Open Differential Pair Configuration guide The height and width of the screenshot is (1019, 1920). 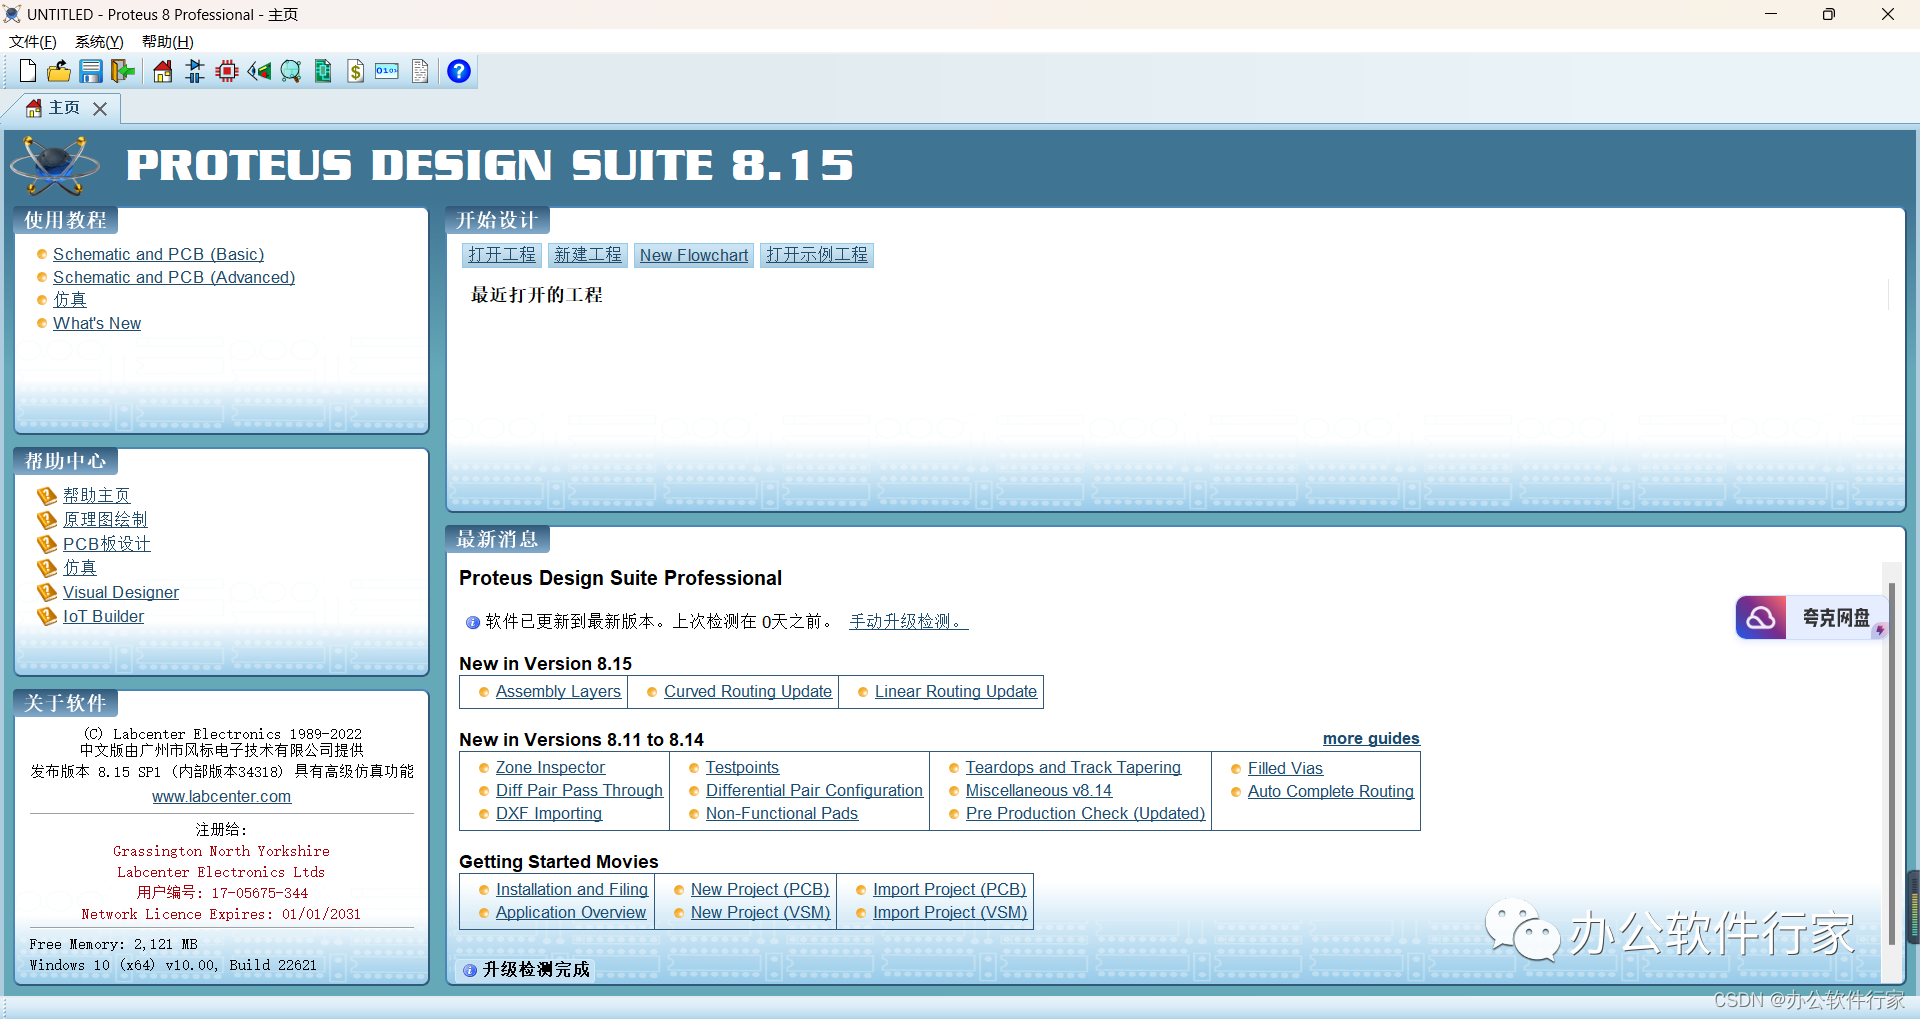pos(814,790)
